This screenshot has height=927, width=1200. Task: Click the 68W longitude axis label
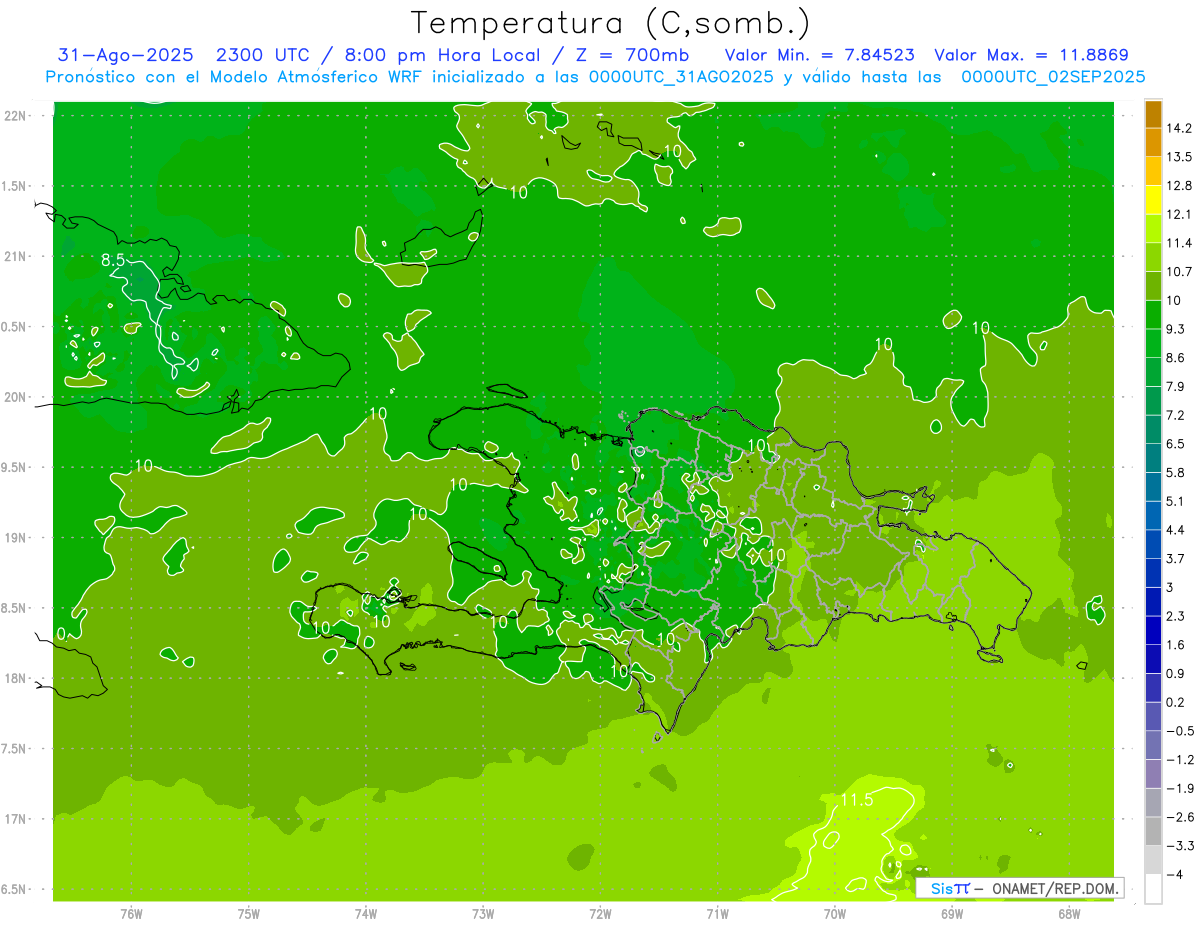[1069, 914]
